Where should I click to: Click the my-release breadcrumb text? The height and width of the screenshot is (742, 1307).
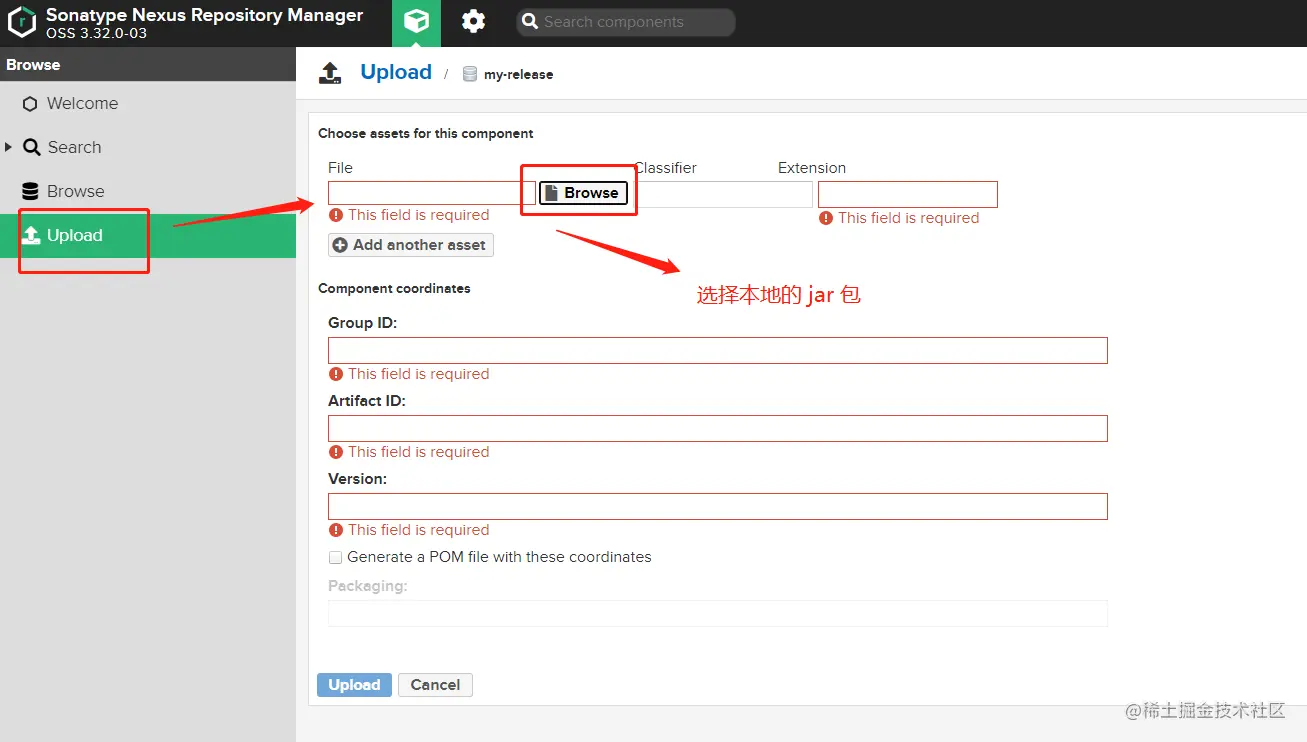518,74
